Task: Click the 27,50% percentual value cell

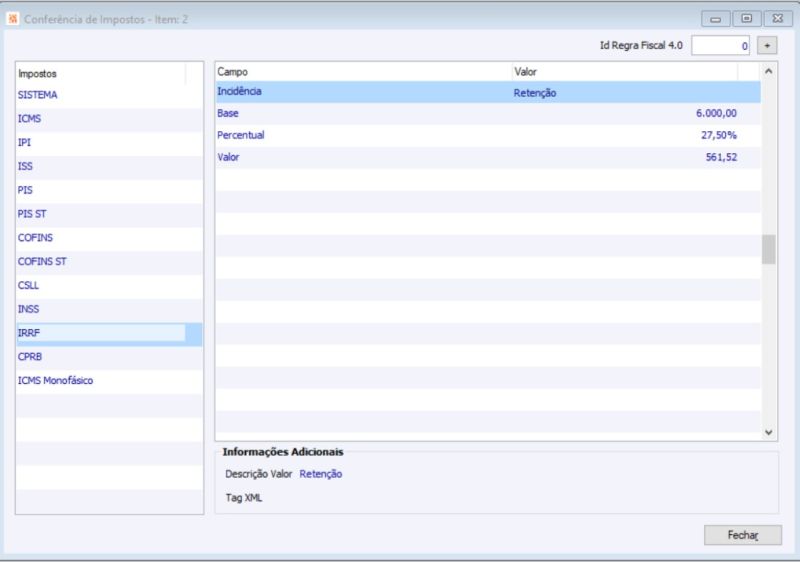Action: [x=719, y=135]
